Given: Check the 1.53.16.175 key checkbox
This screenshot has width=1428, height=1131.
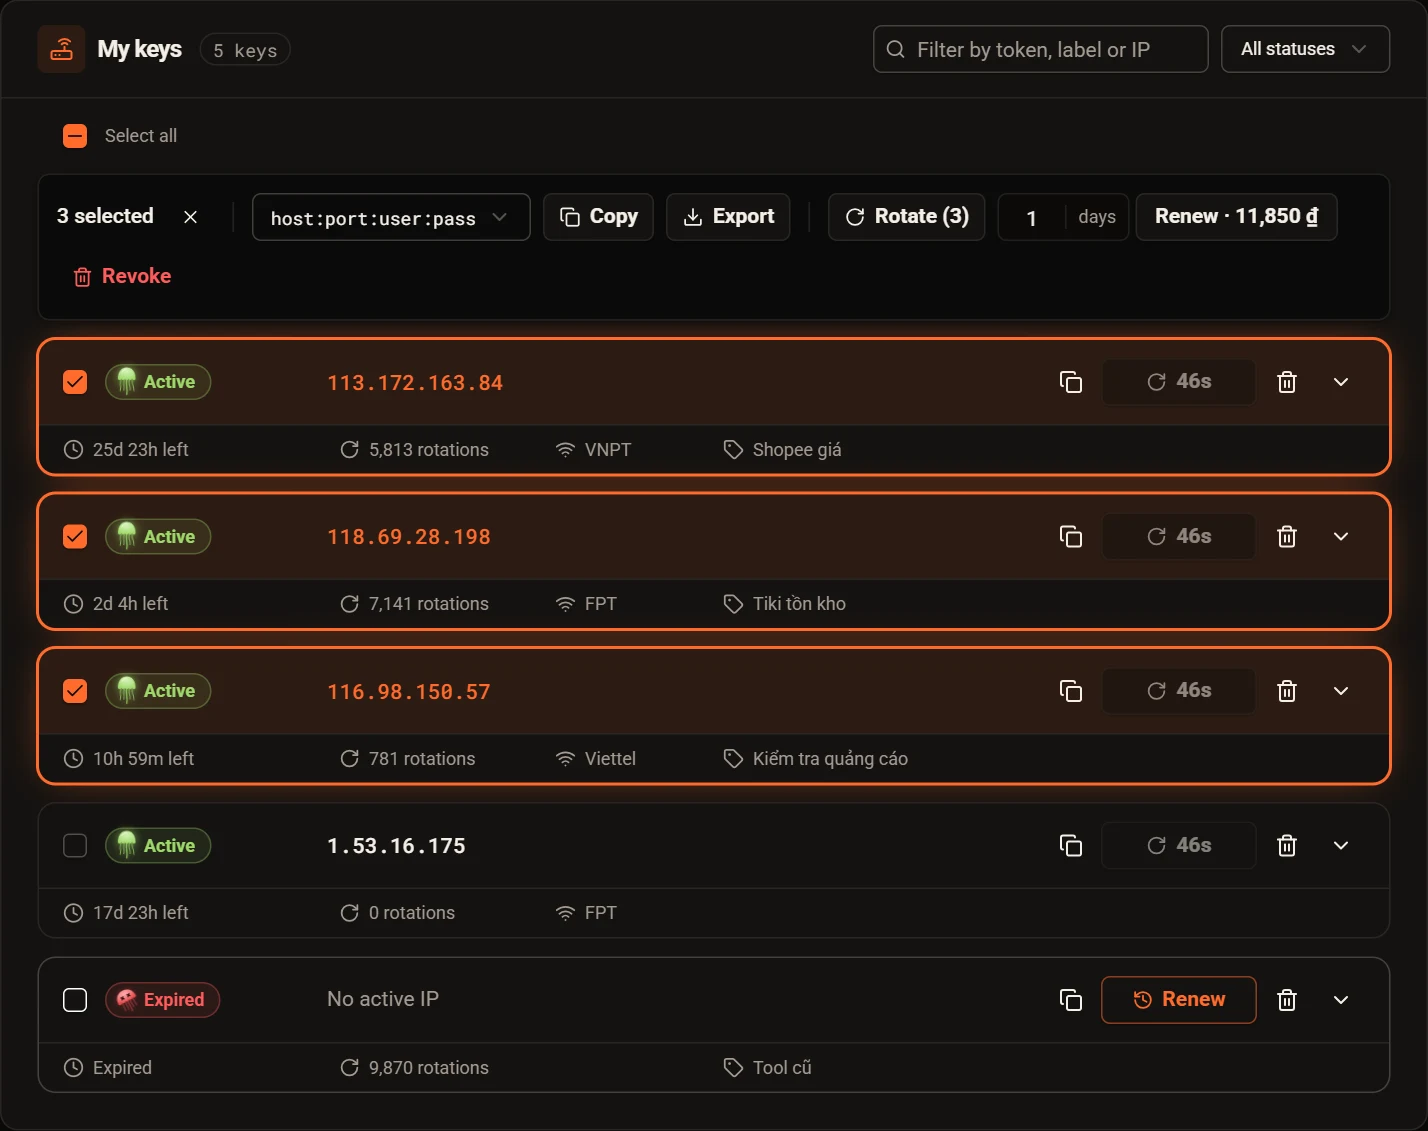Looking at the screenshot, I should point(75,846).
